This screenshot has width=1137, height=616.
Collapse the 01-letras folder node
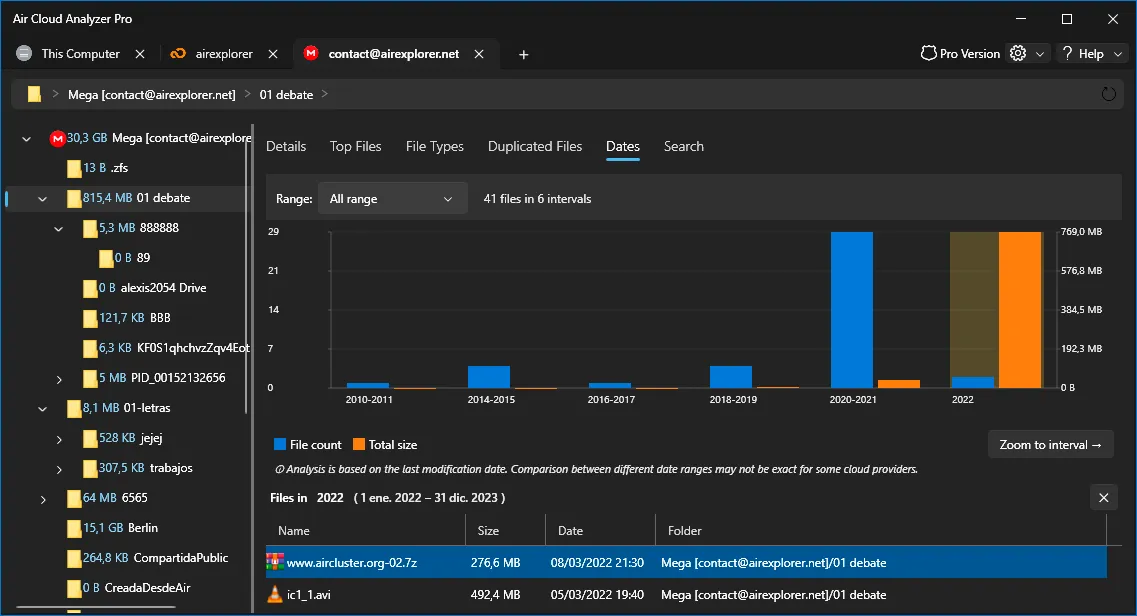click(x=42, y=409)
